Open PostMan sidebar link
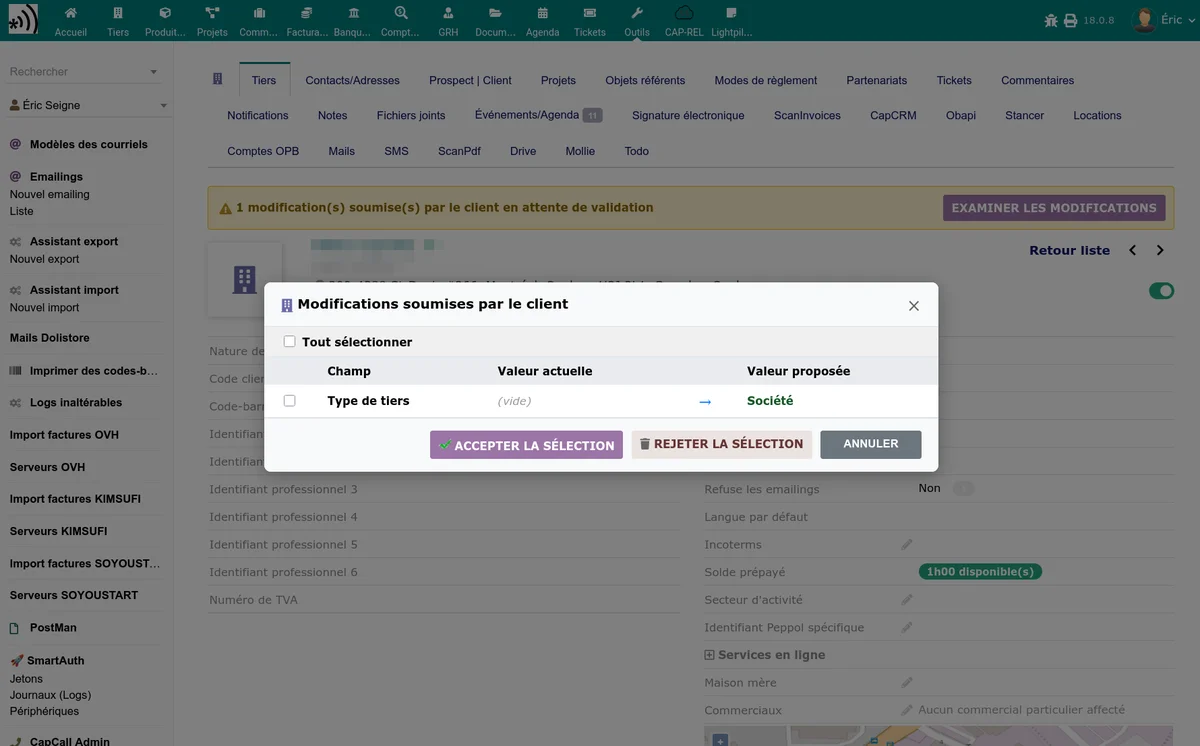The height and width of the screenshot is (746, 1200). pyautogui.click(x=53, y=628)
